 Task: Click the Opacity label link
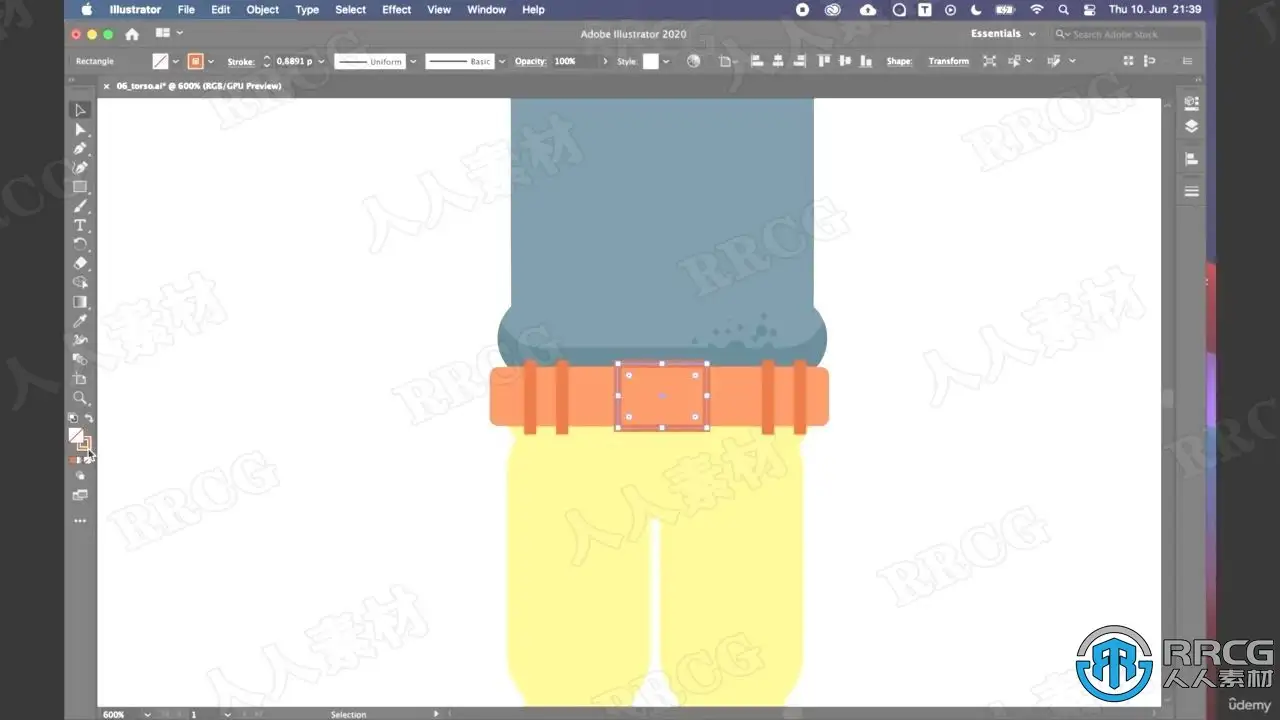click(530, 61)
